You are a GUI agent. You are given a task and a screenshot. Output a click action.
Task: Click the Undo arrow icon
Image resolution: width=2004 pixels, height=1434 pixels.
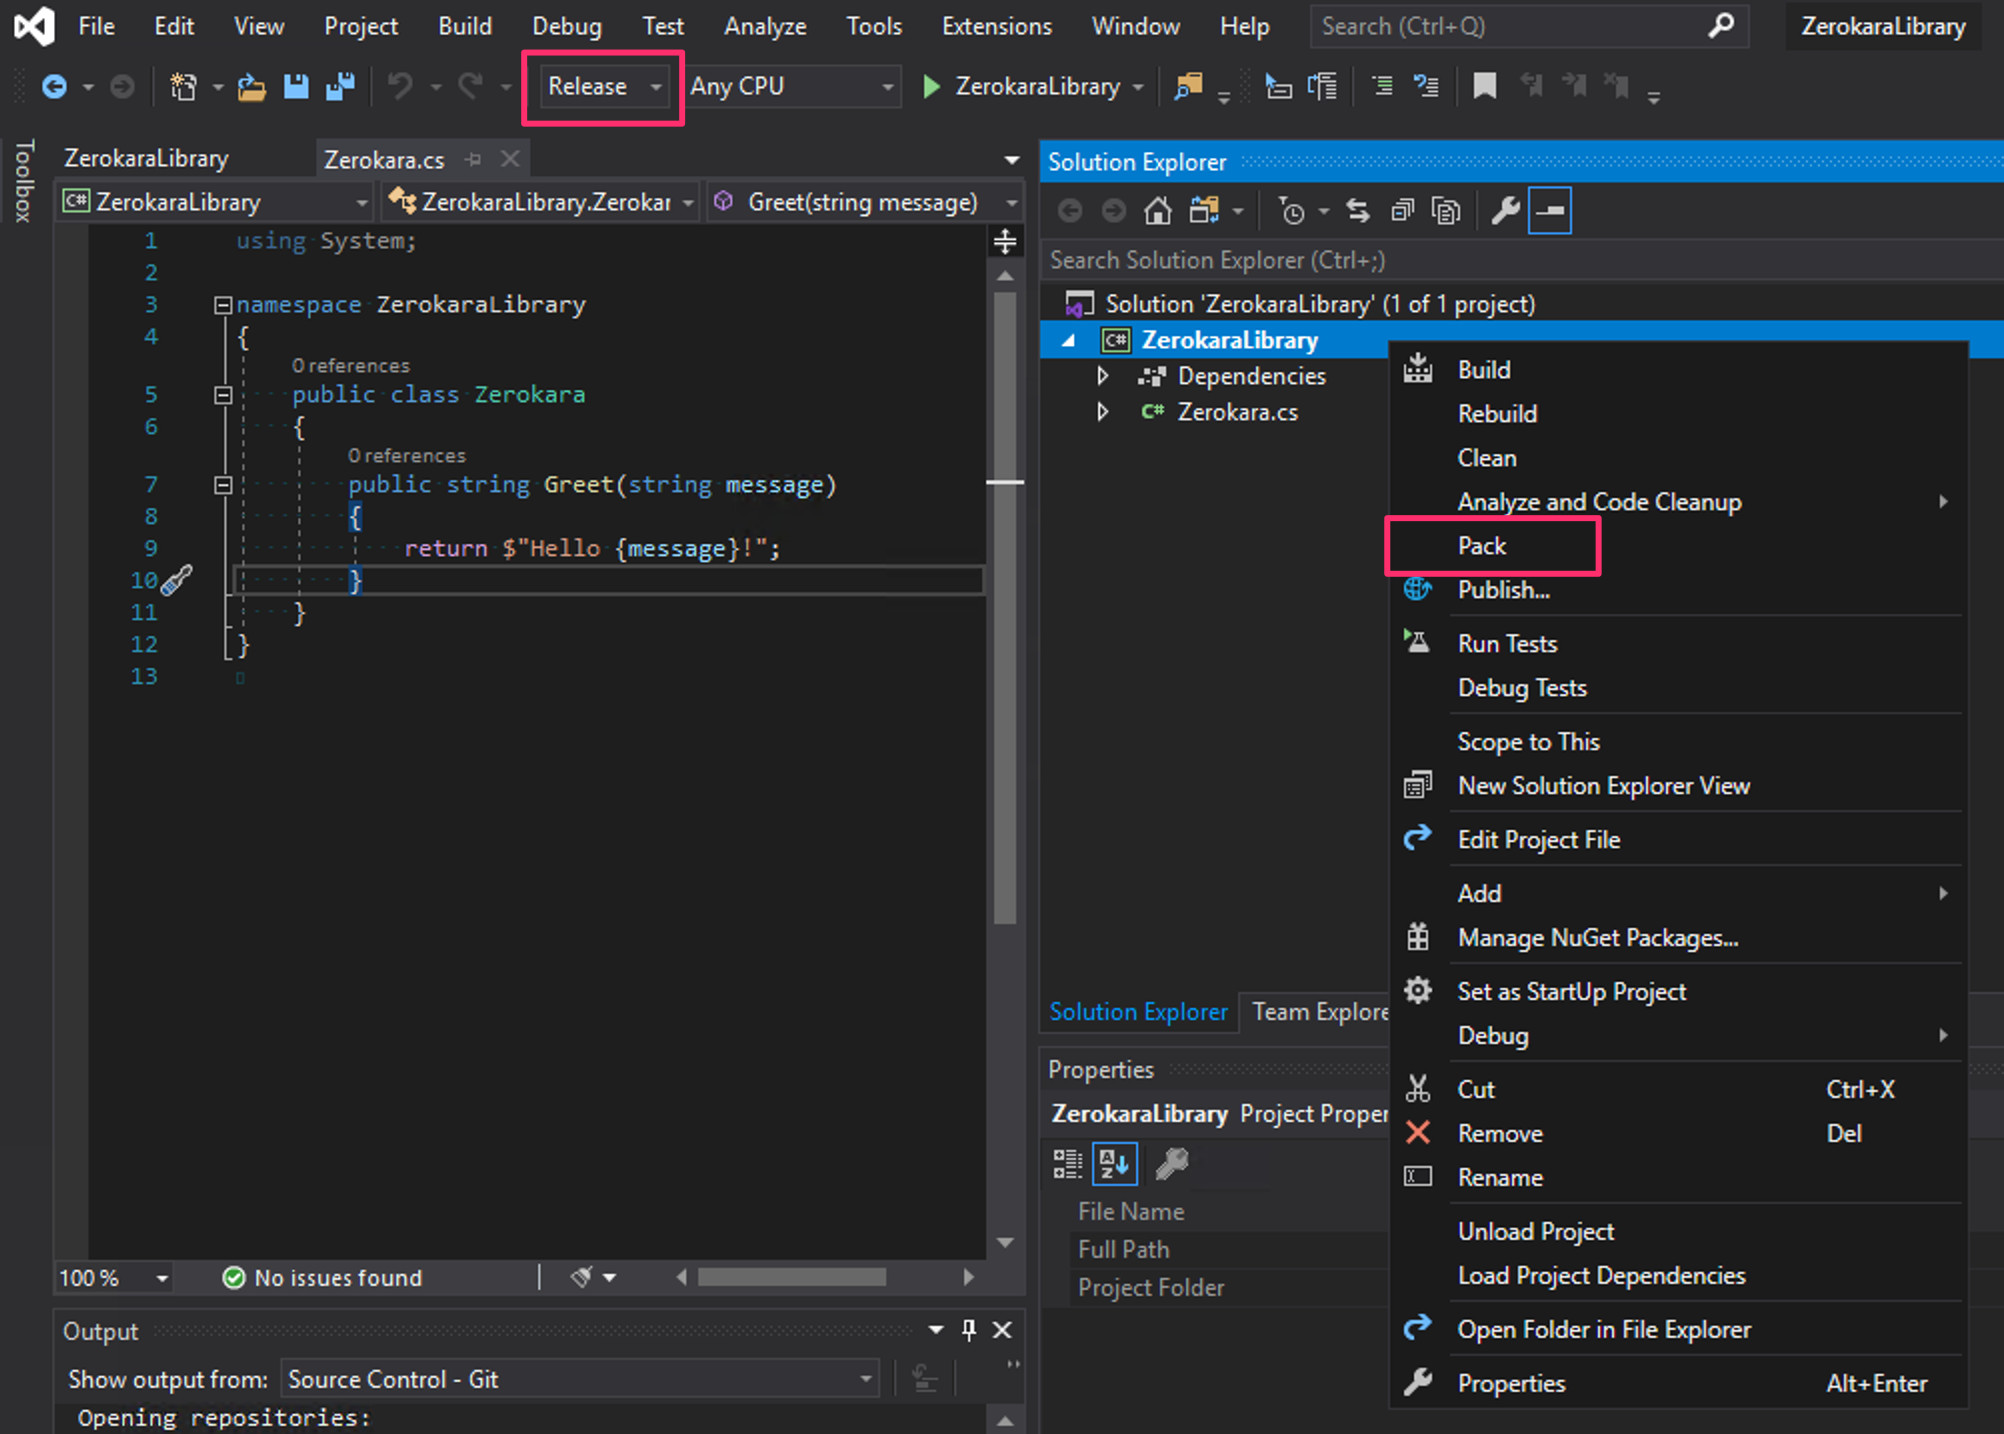(x=400, y=87)
